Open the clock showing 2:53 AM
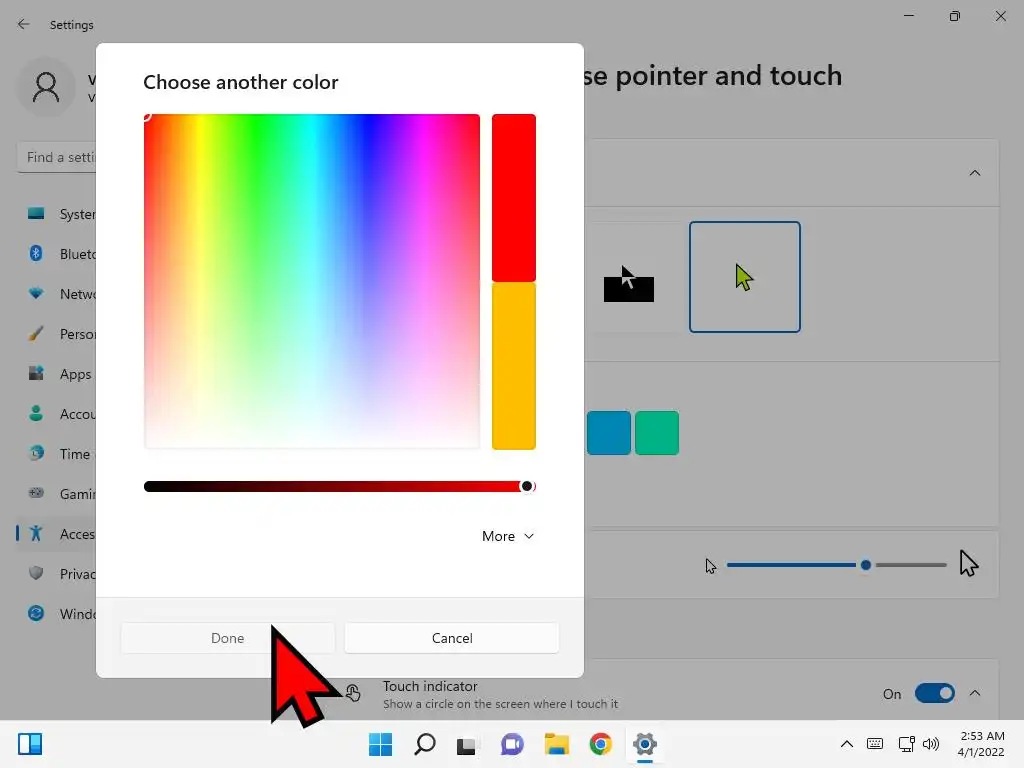This screenshot has width=1024, height=768. click(981, 744)
